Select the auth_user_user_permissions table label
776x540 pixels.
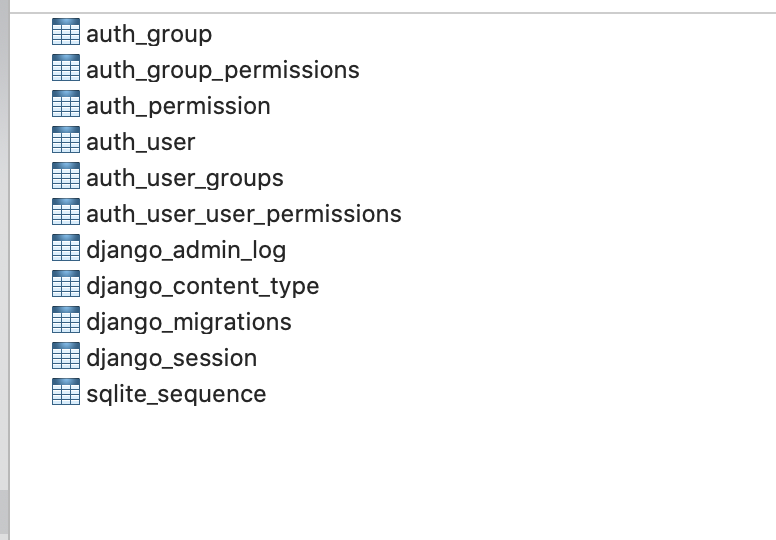pyautogui.click(x=243, y=214)
